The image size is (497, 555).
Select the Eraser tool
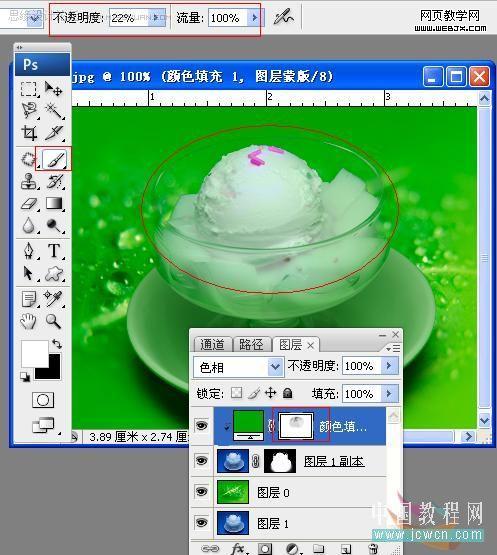(28, 204)
